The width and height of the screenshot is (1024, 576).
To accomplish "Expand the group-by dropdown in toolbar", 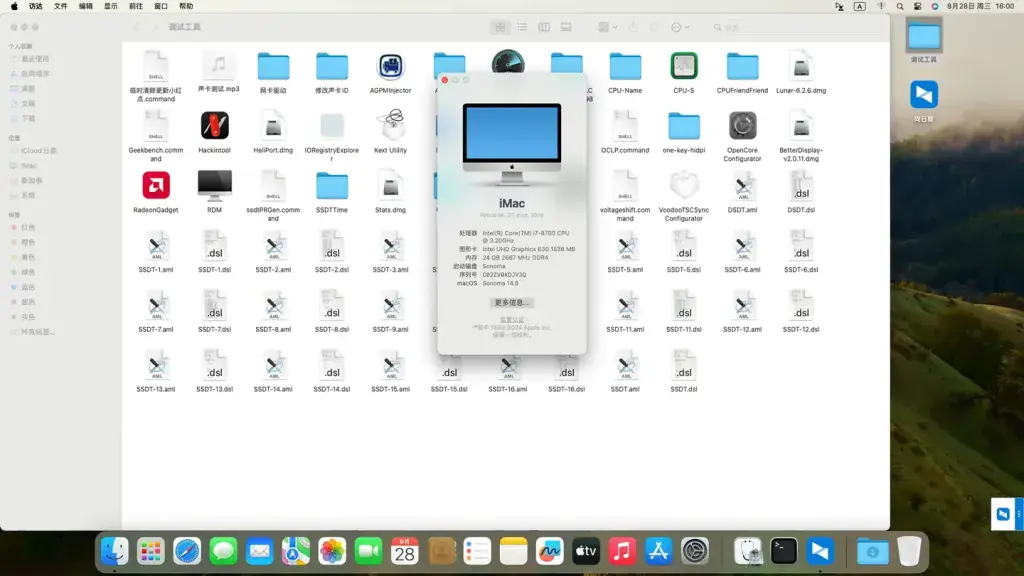I will tap(607, 27).
